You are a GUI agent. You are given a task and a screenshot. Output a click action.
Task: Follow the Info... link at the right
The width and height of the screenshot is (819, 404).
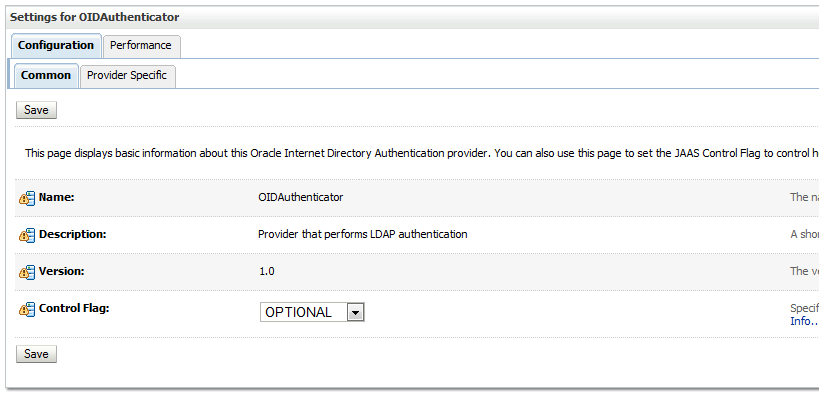click(804, 321)
